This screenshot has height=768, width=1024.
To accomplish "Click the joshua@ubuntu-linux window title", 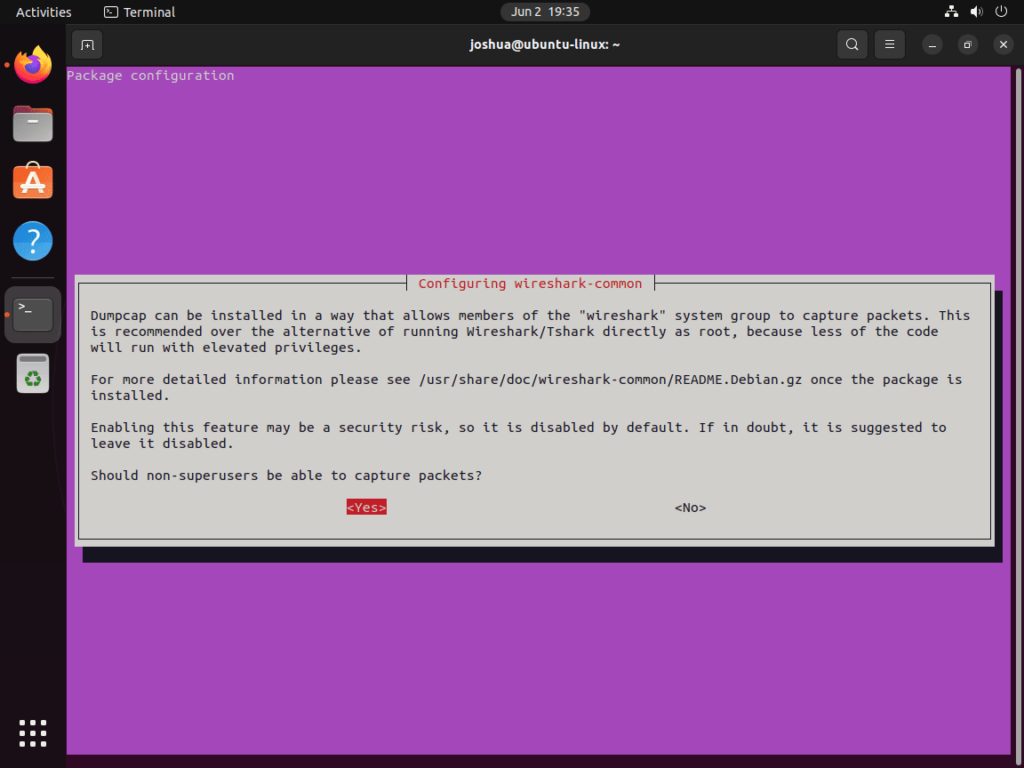I will (545, 44).
